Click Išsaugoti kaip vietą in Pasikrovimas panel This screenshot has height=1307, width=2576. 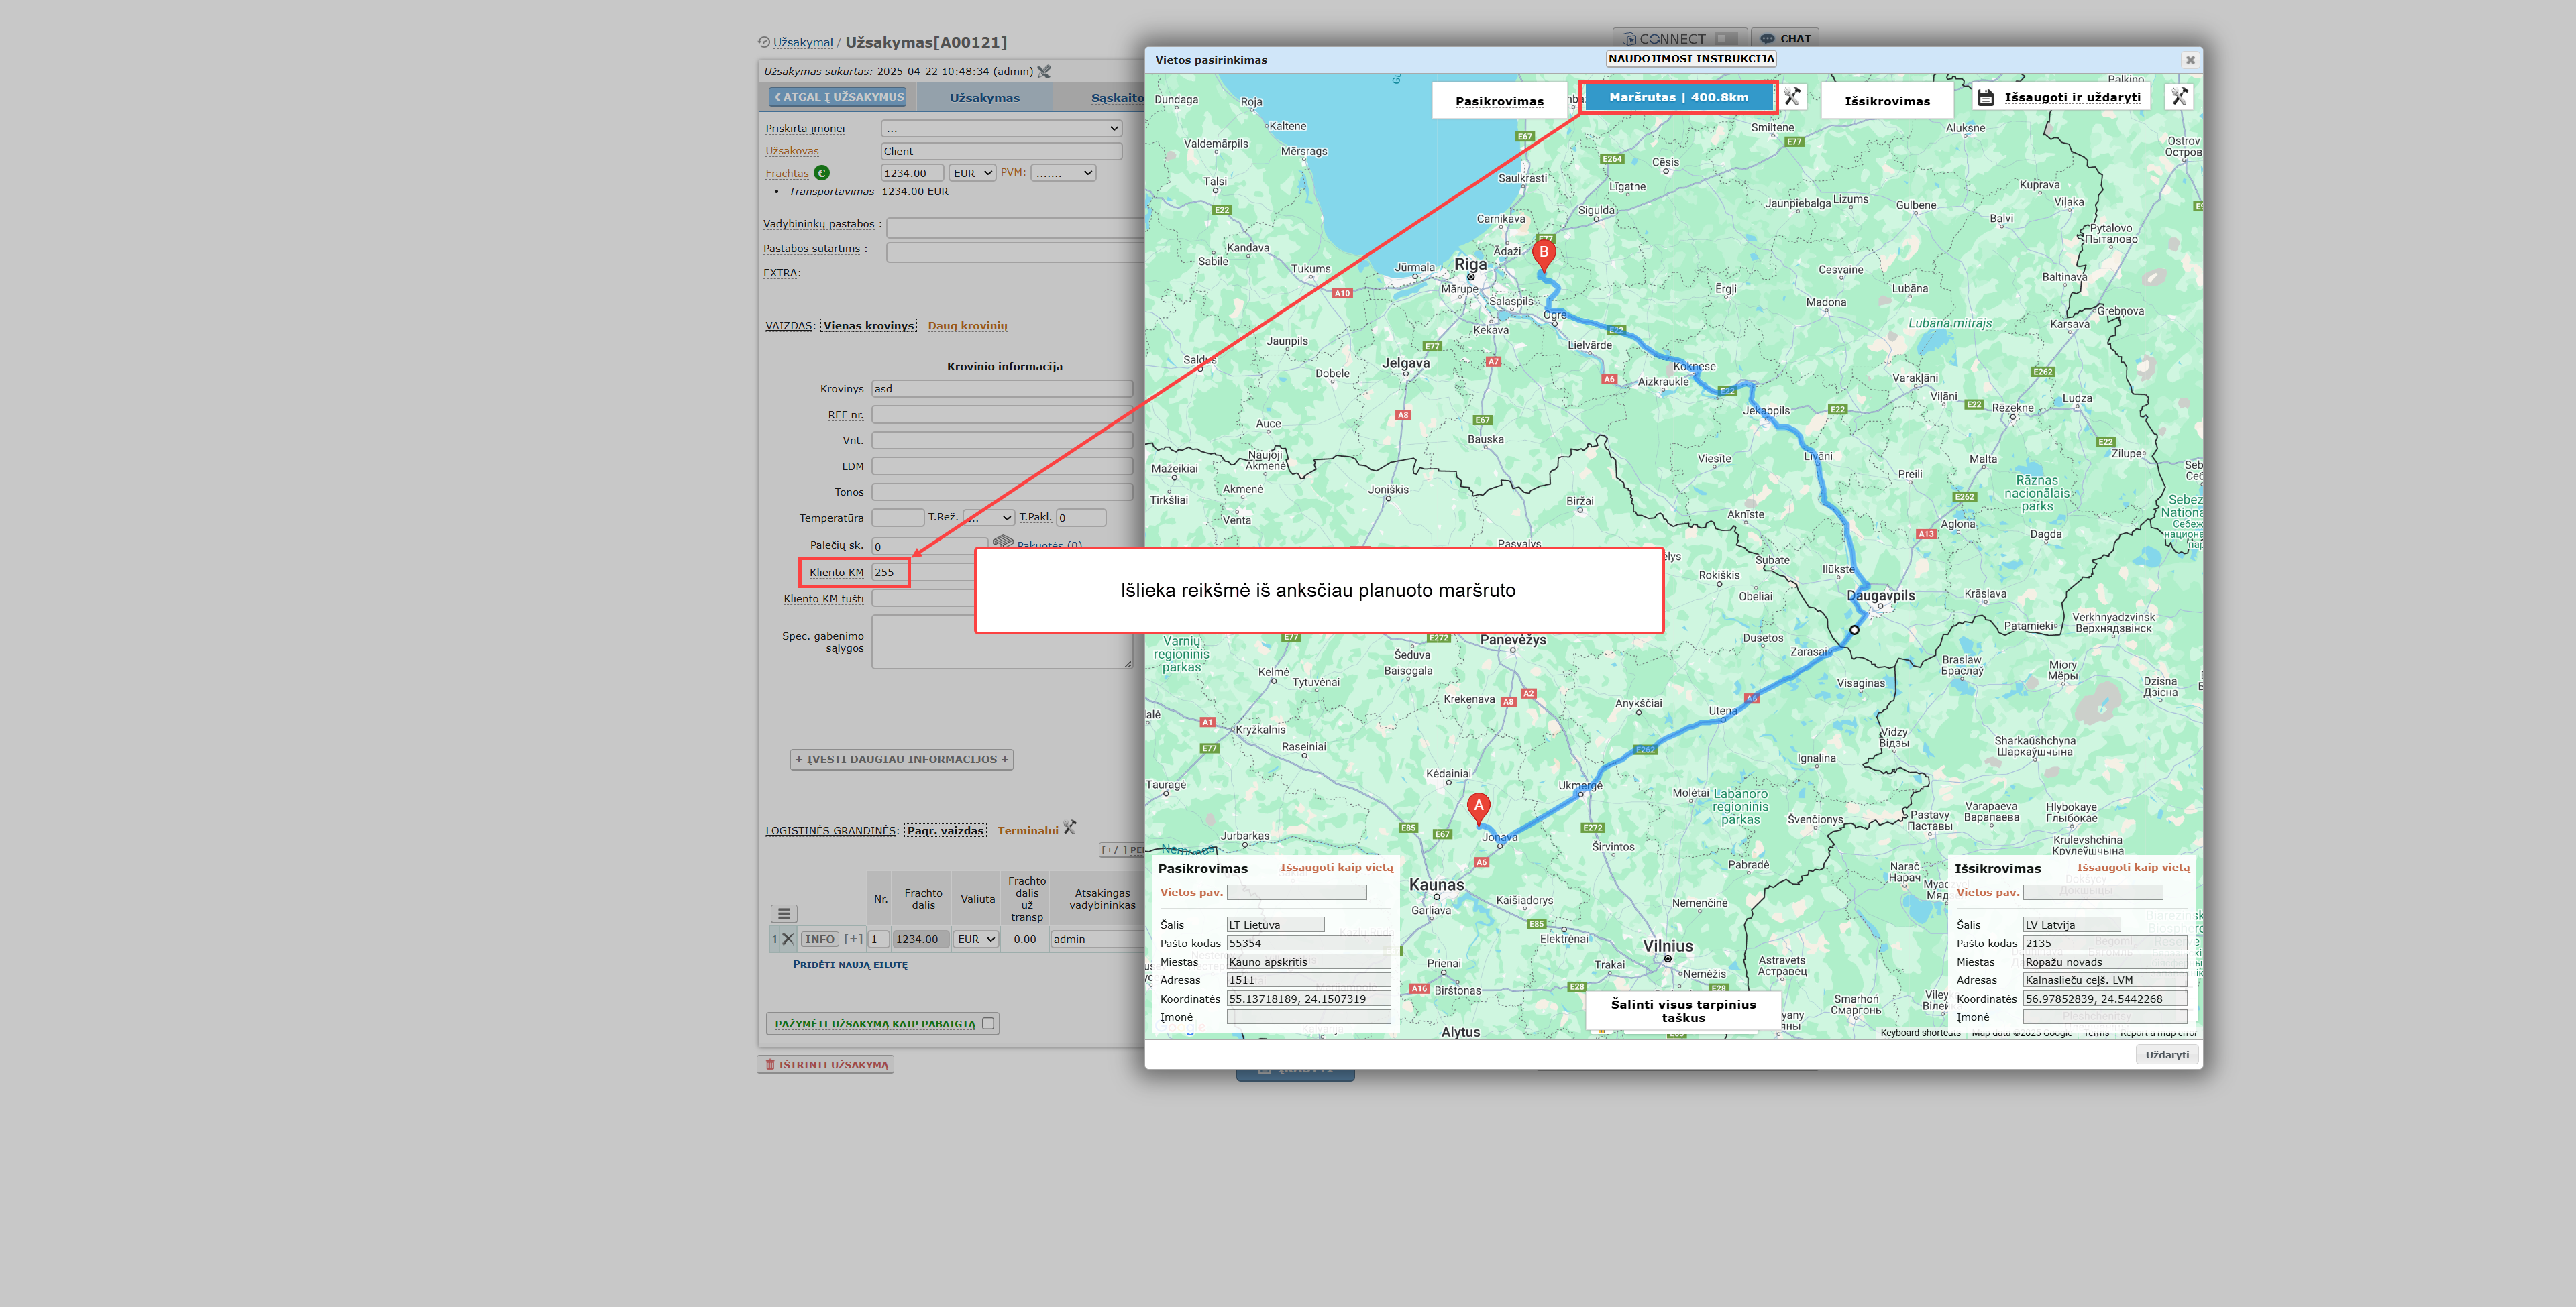click(x=1336, y=868)
